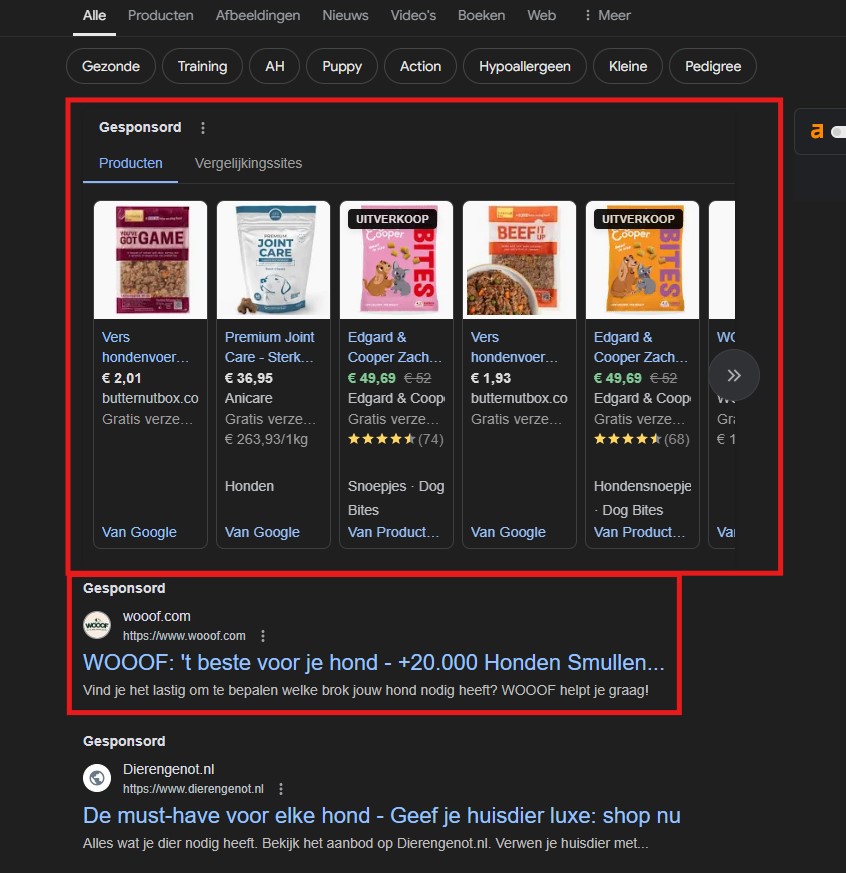Click the You've Got Game product image
This screenshot has height=873, width=846.
(x=150, y=260)
